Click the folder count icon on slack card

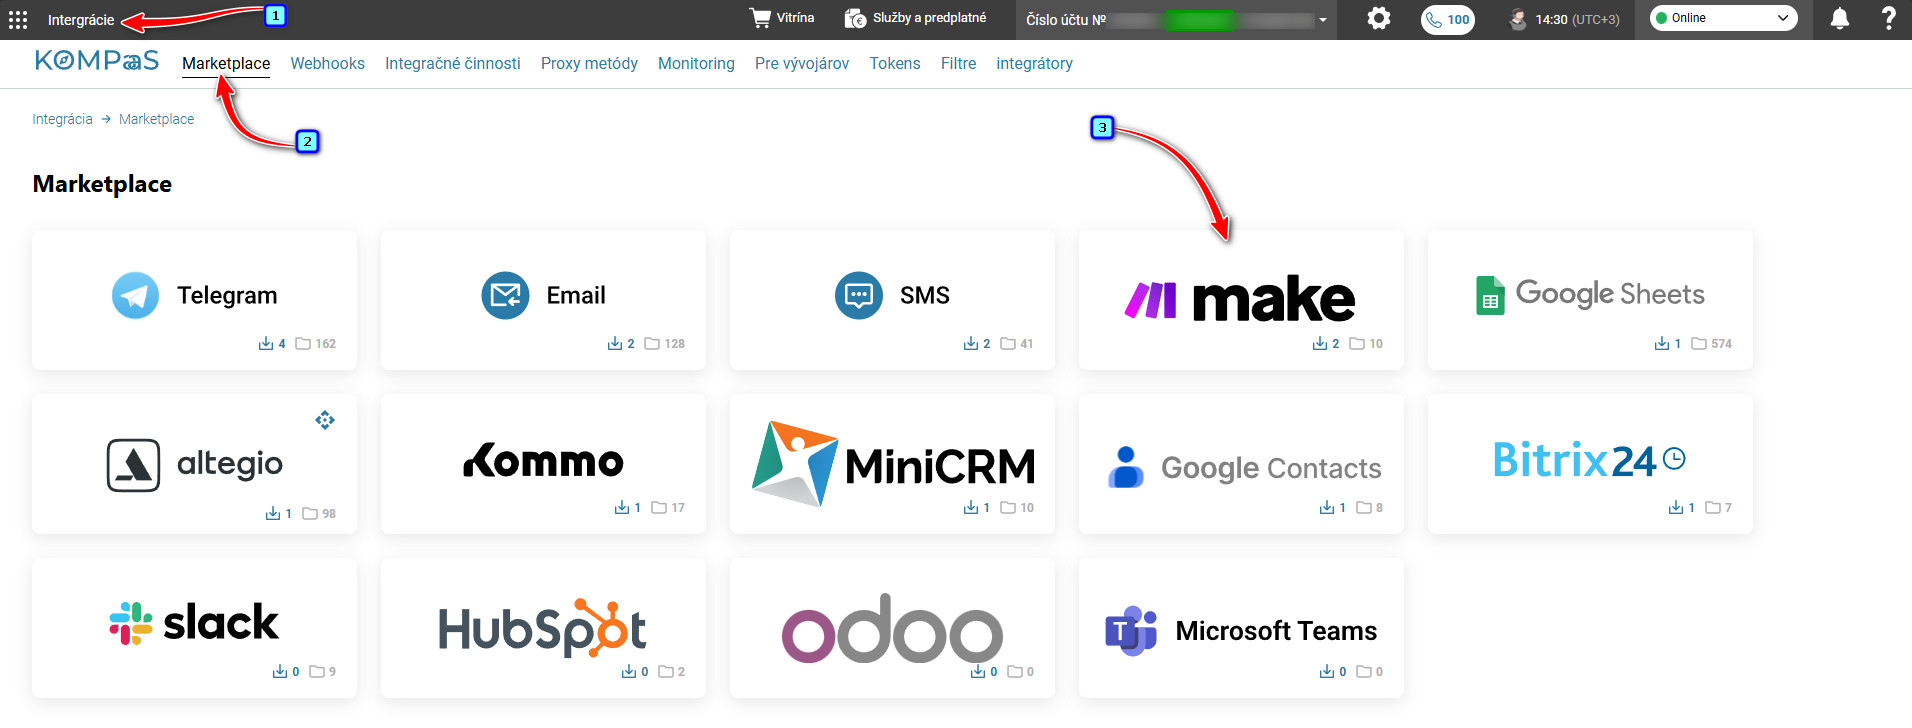pos(317,671)
